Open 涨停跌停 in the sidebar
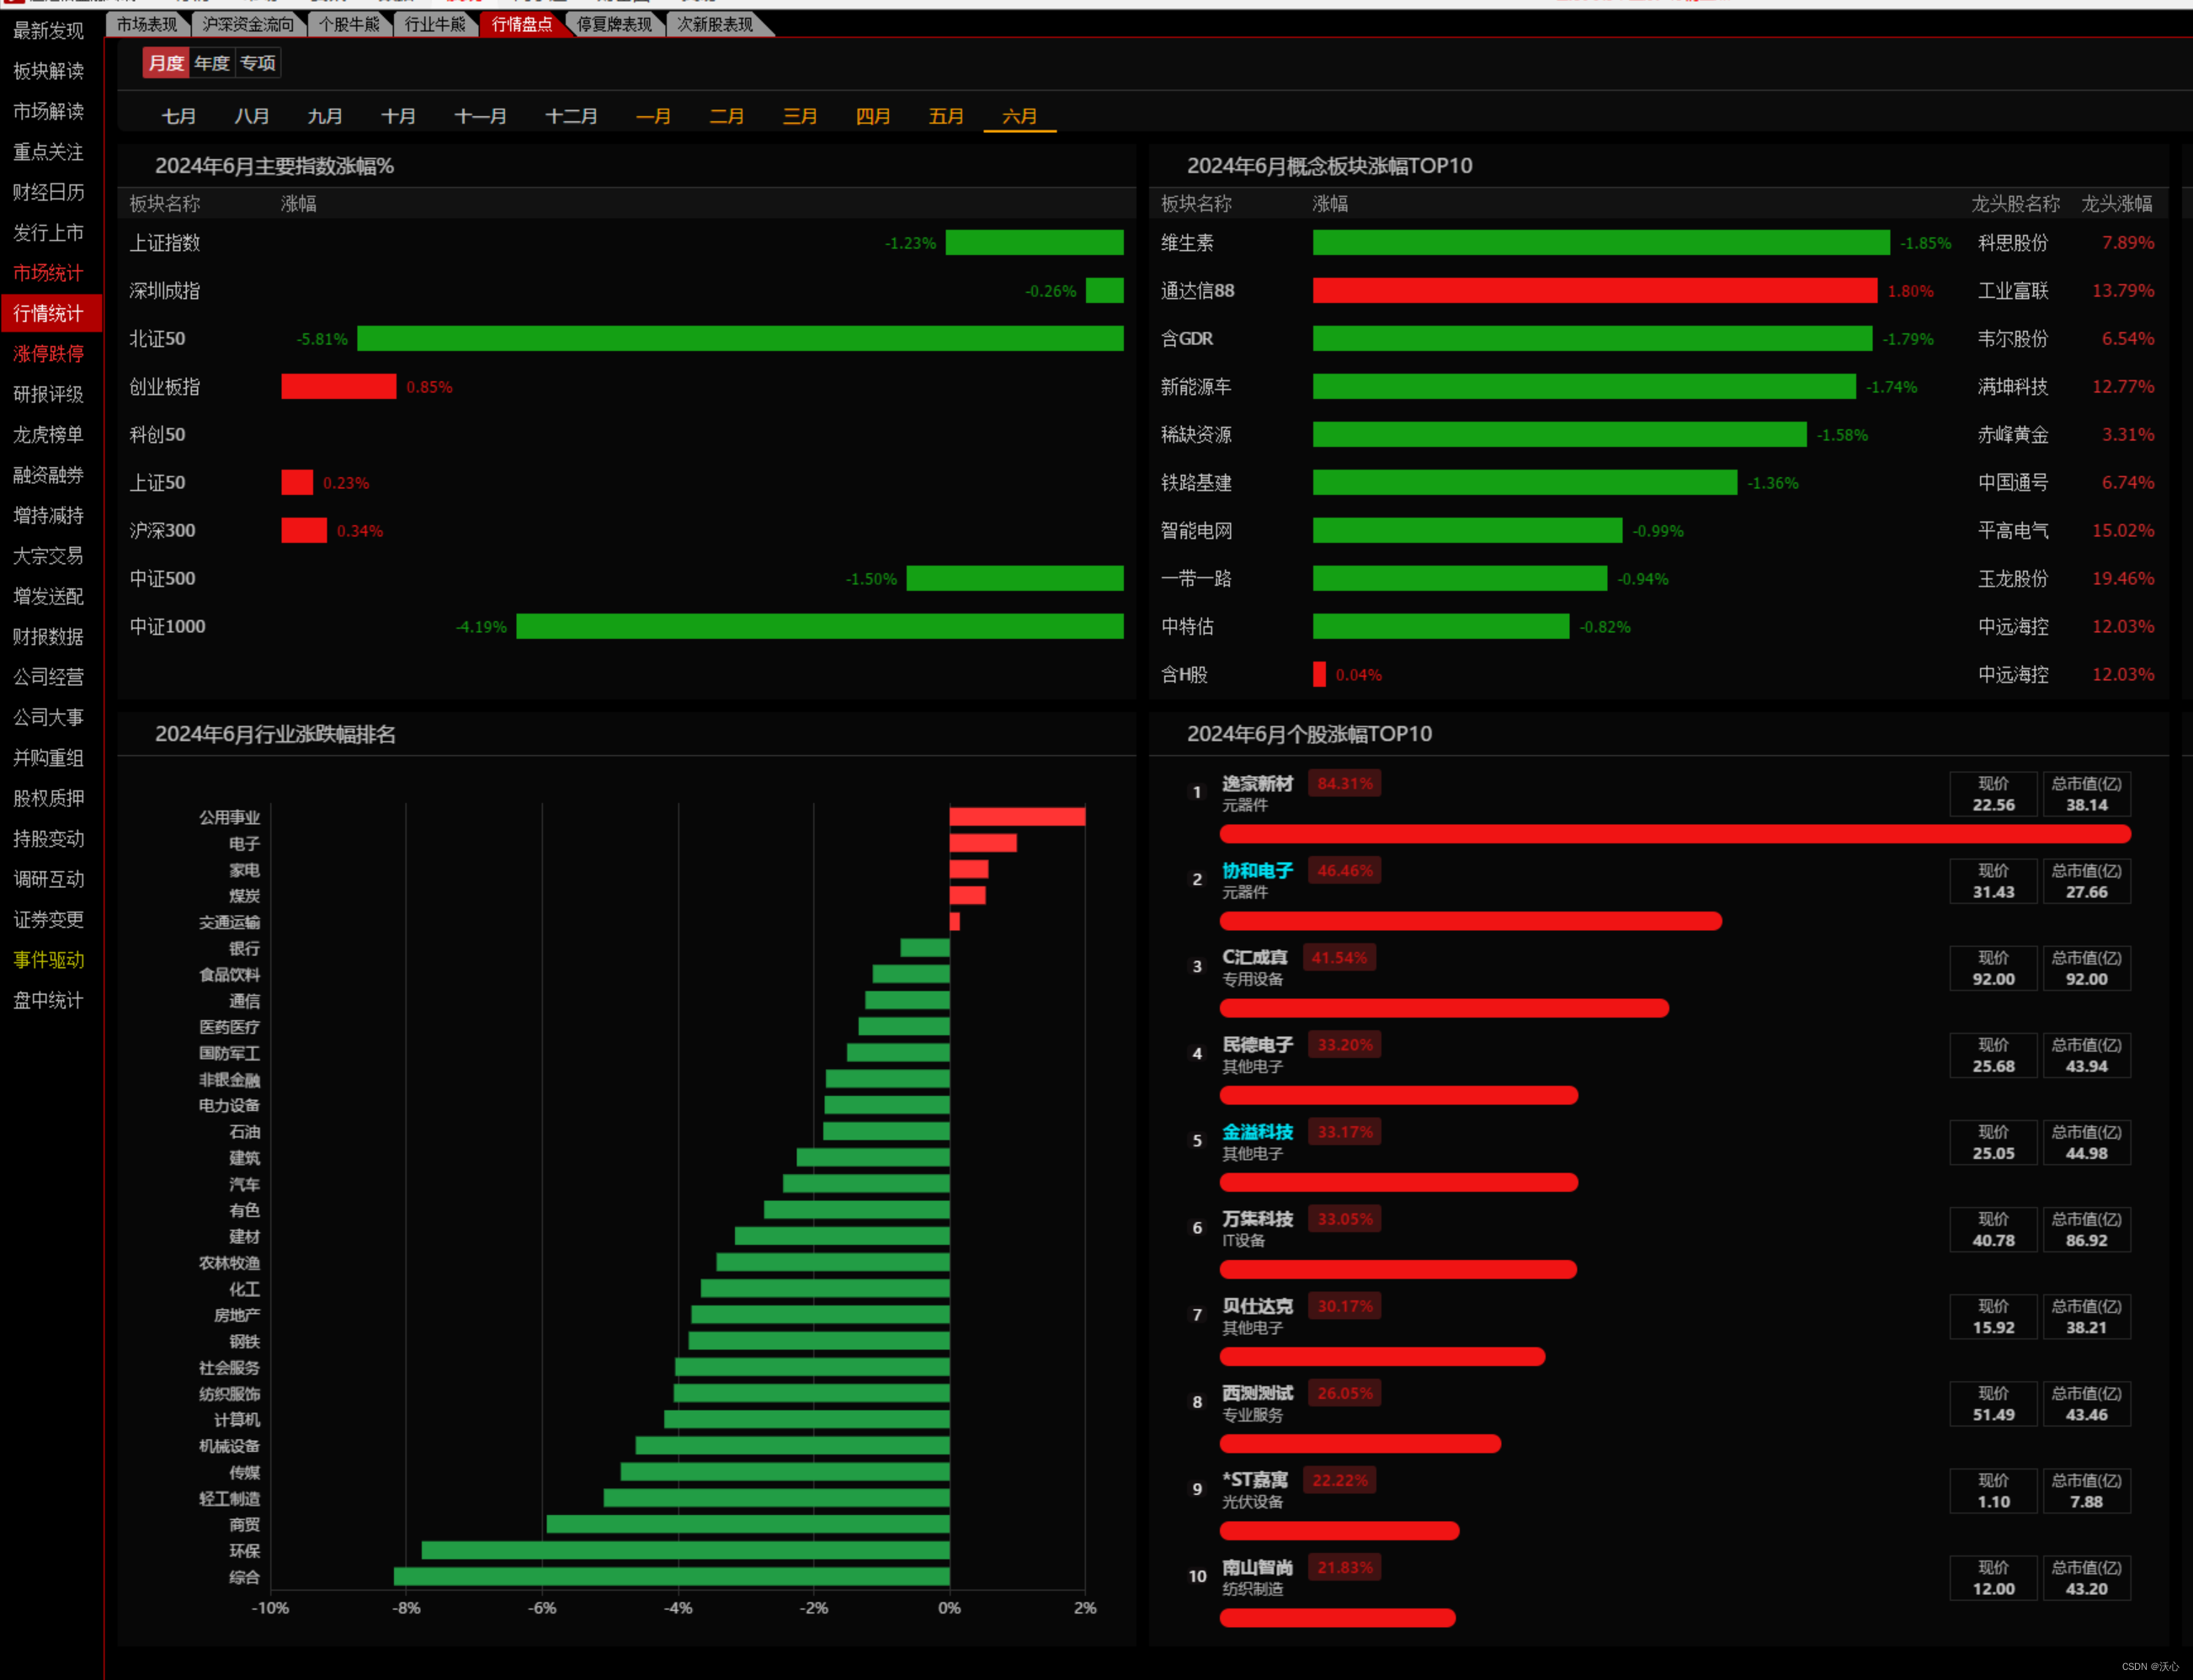This screenshot has height=1680, width=2193. pos(48,354)
